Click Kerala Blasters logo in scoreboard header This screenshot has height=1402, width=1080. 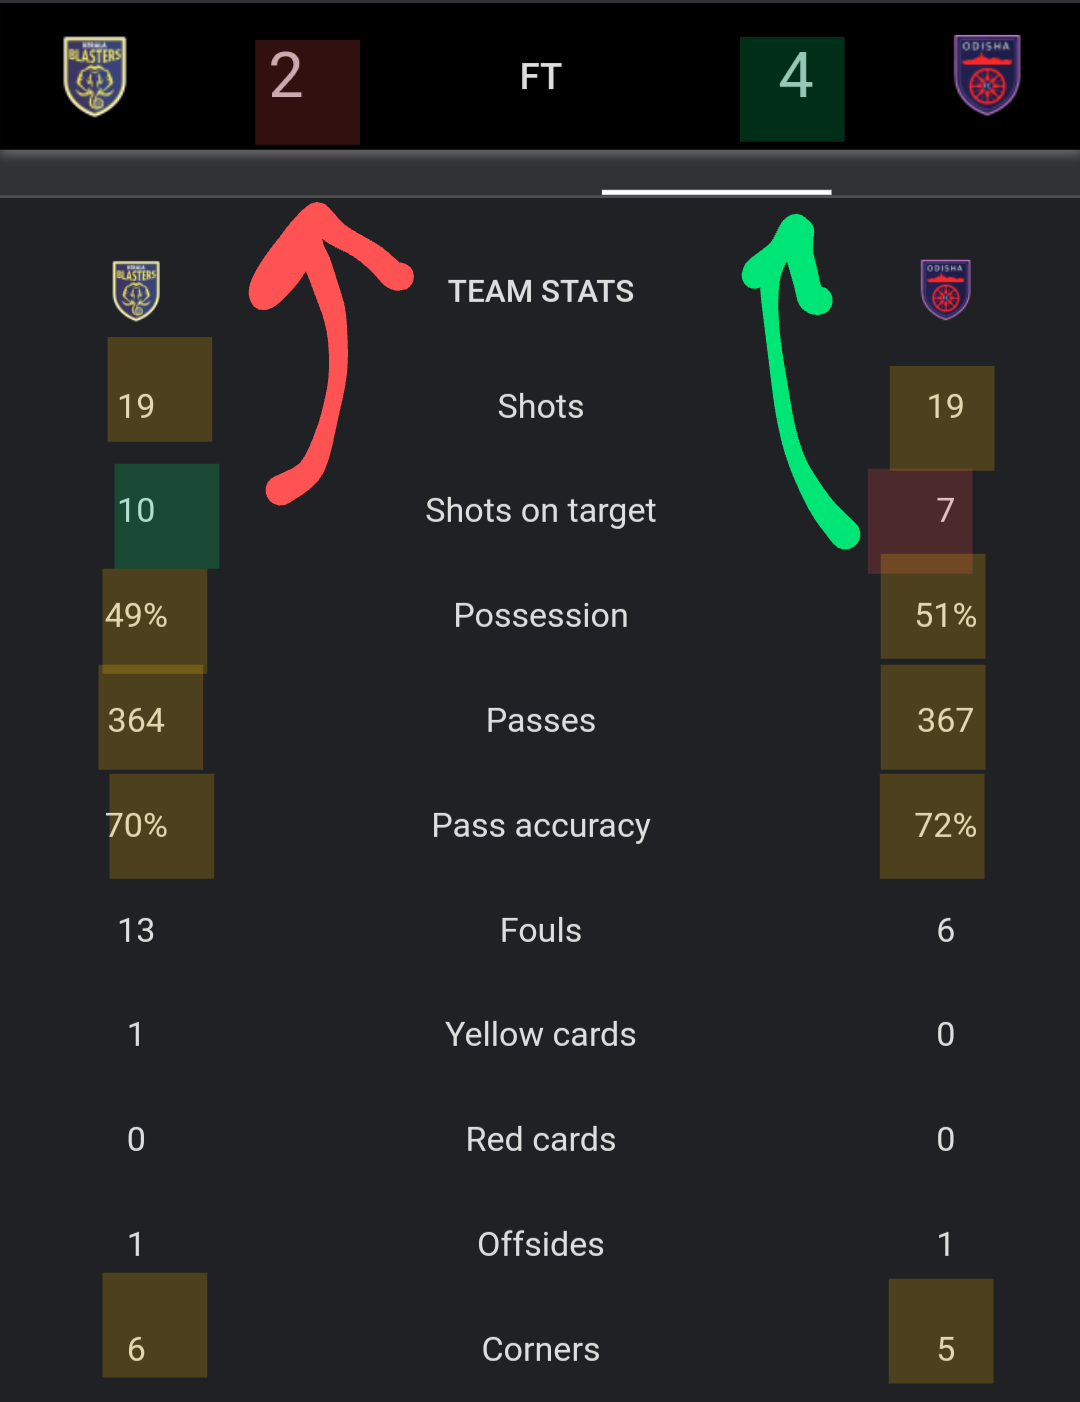(x=95, y=76)
